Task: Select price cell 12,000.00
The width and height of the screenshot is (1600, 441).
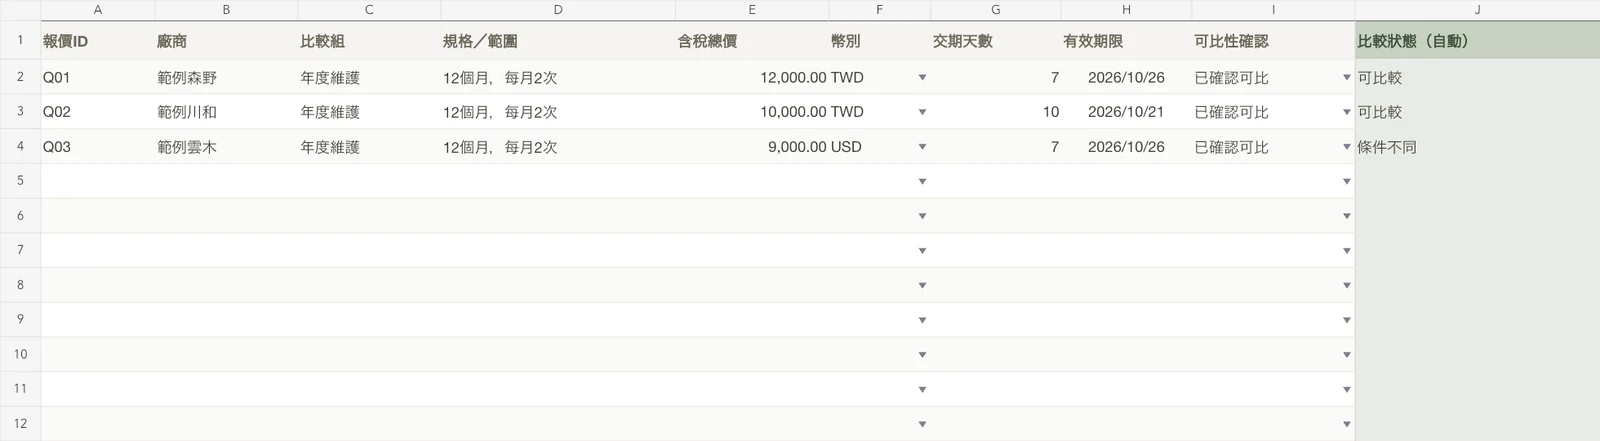Action: tap(752, 77)
